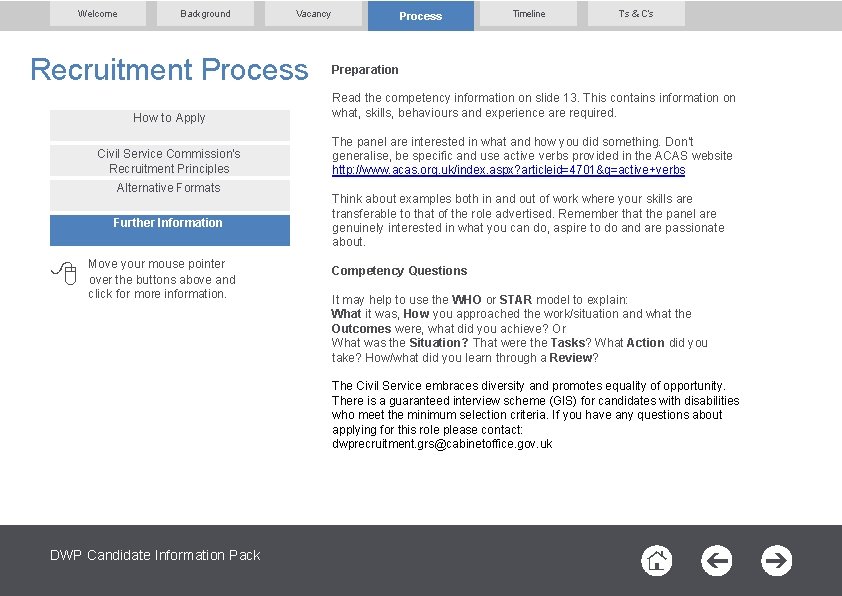Click the How to Apply button

point(168,118)
